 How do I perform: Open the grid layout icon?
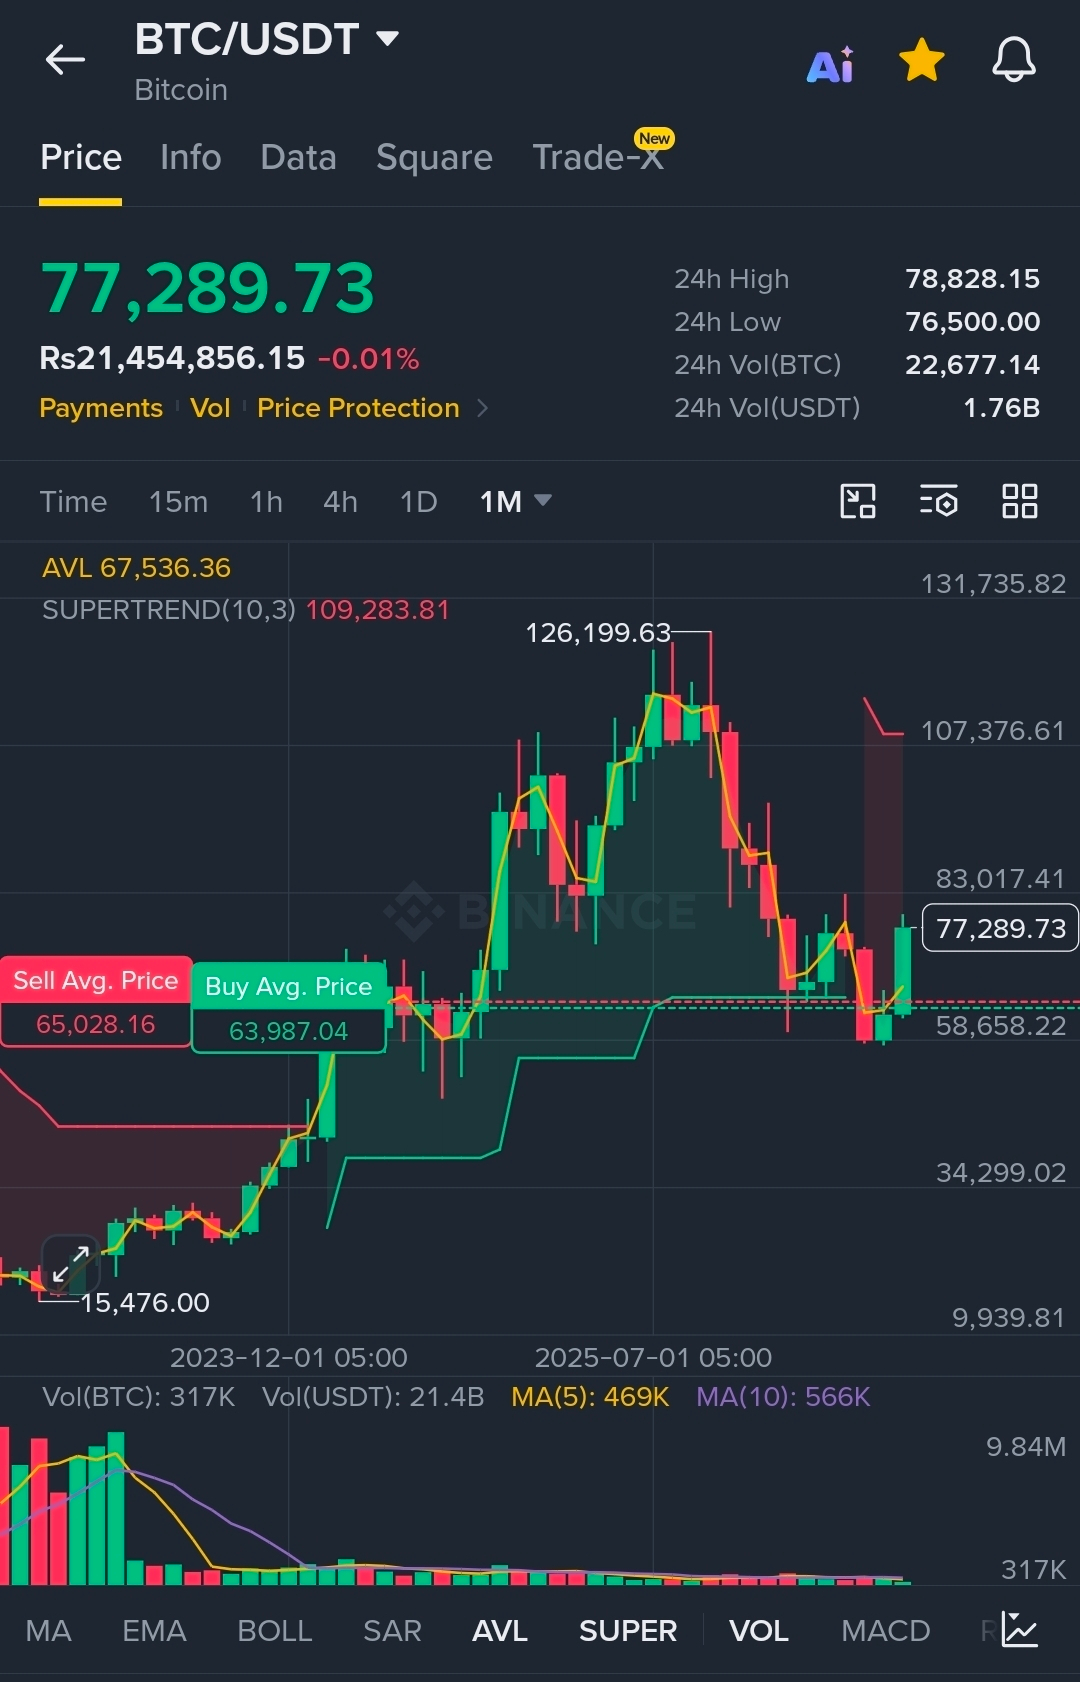(1020, 501)
